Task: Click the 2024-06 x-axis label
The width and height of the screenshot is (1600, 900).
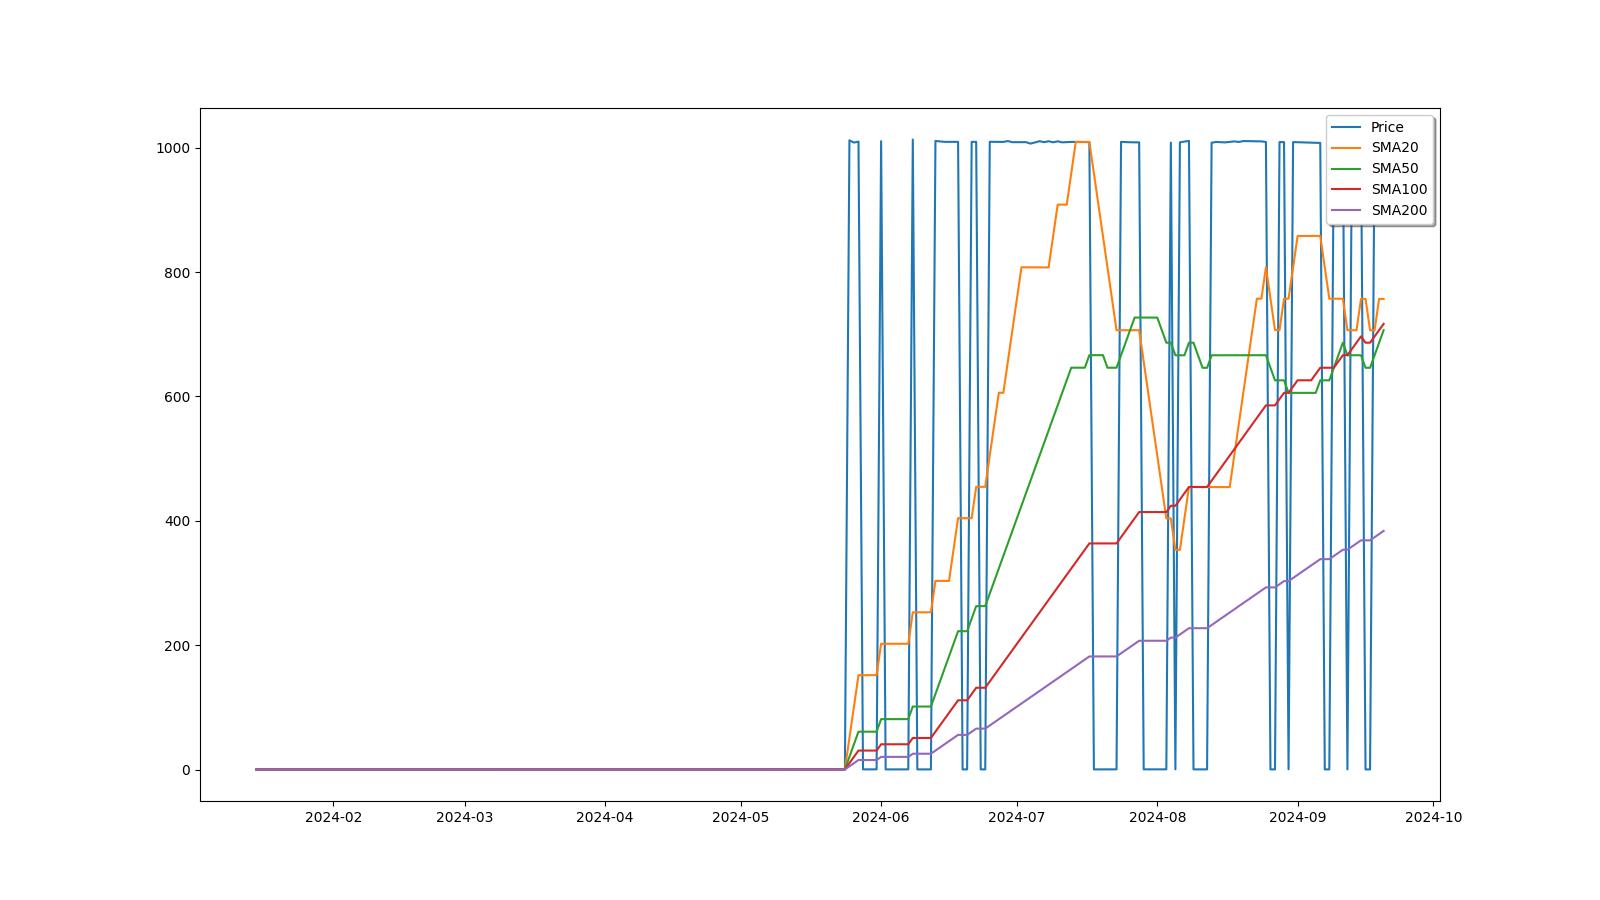Action: [881, 817]
